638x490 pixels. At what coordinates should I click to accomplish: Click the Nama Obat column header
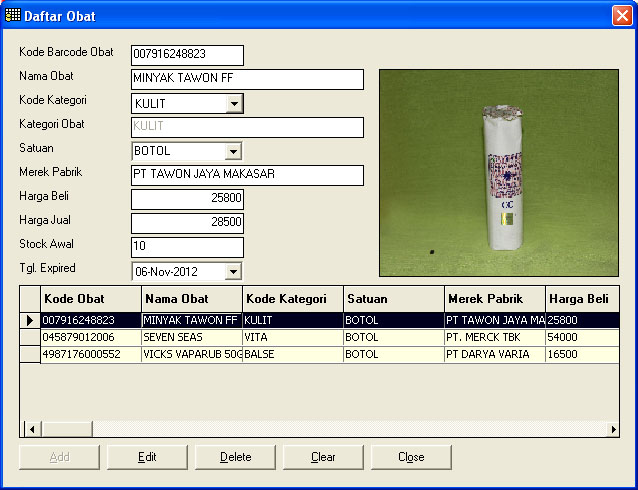coord(192,299)
